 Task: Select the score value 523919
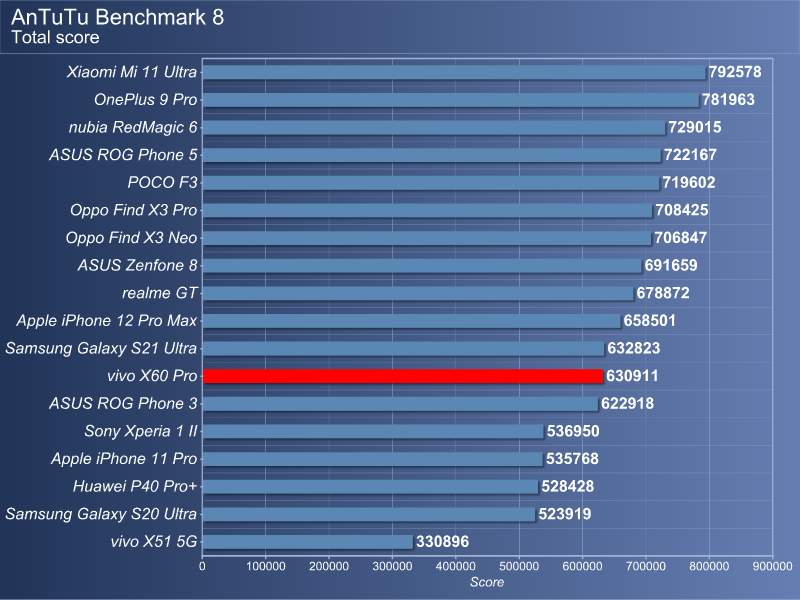(x=565, y=513)
